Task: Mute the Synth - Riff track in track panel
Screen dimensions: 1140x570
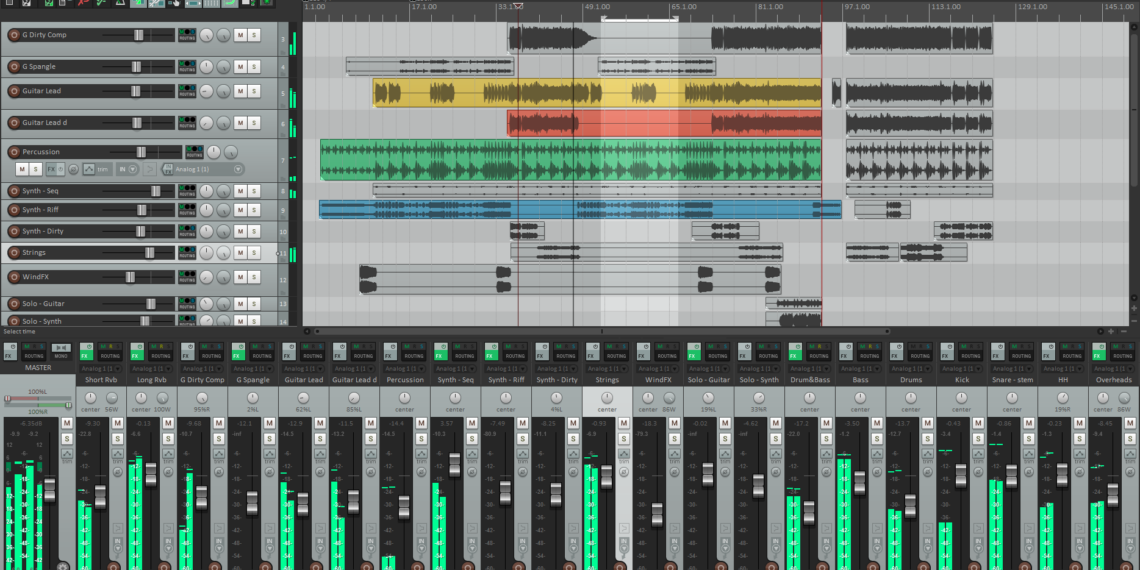Action: (x=240, y=209)
